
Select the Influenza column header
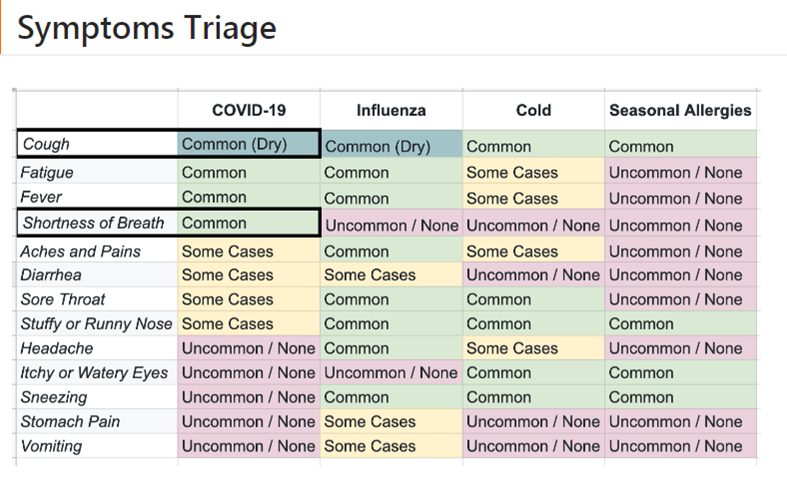391,110
